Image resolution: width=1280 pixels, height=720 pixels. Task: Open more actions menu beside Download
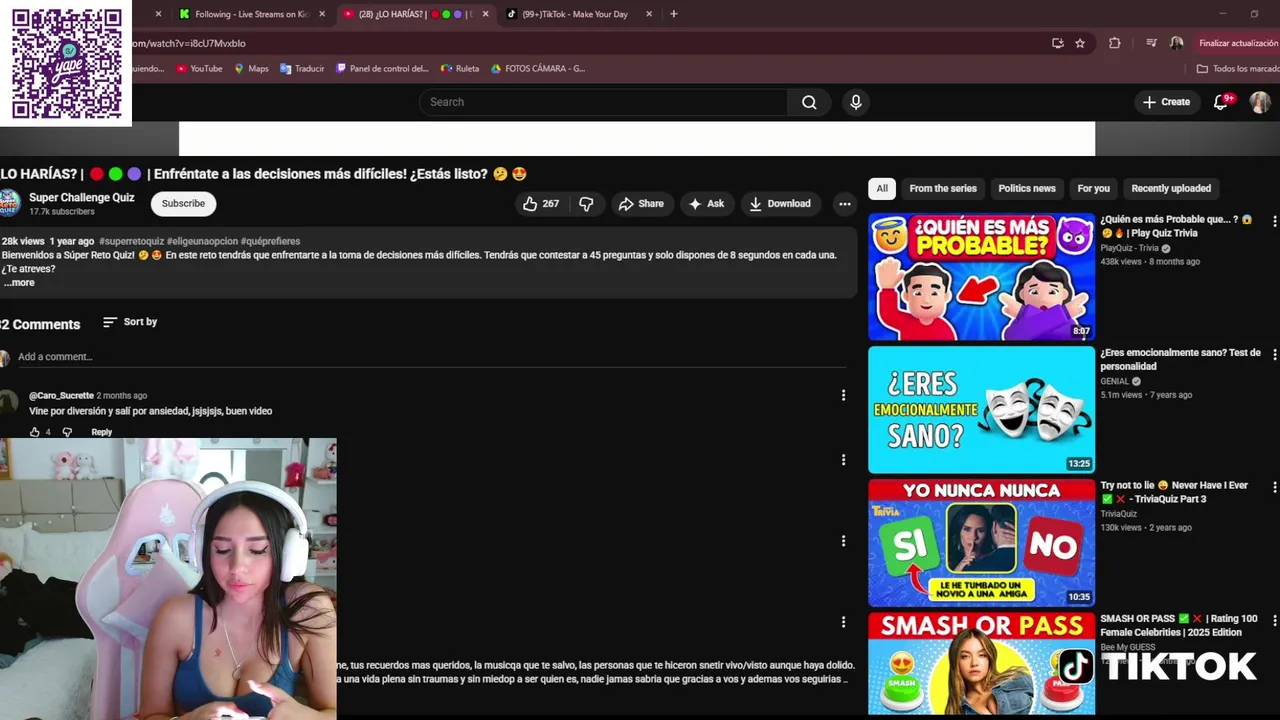(845, 204)
